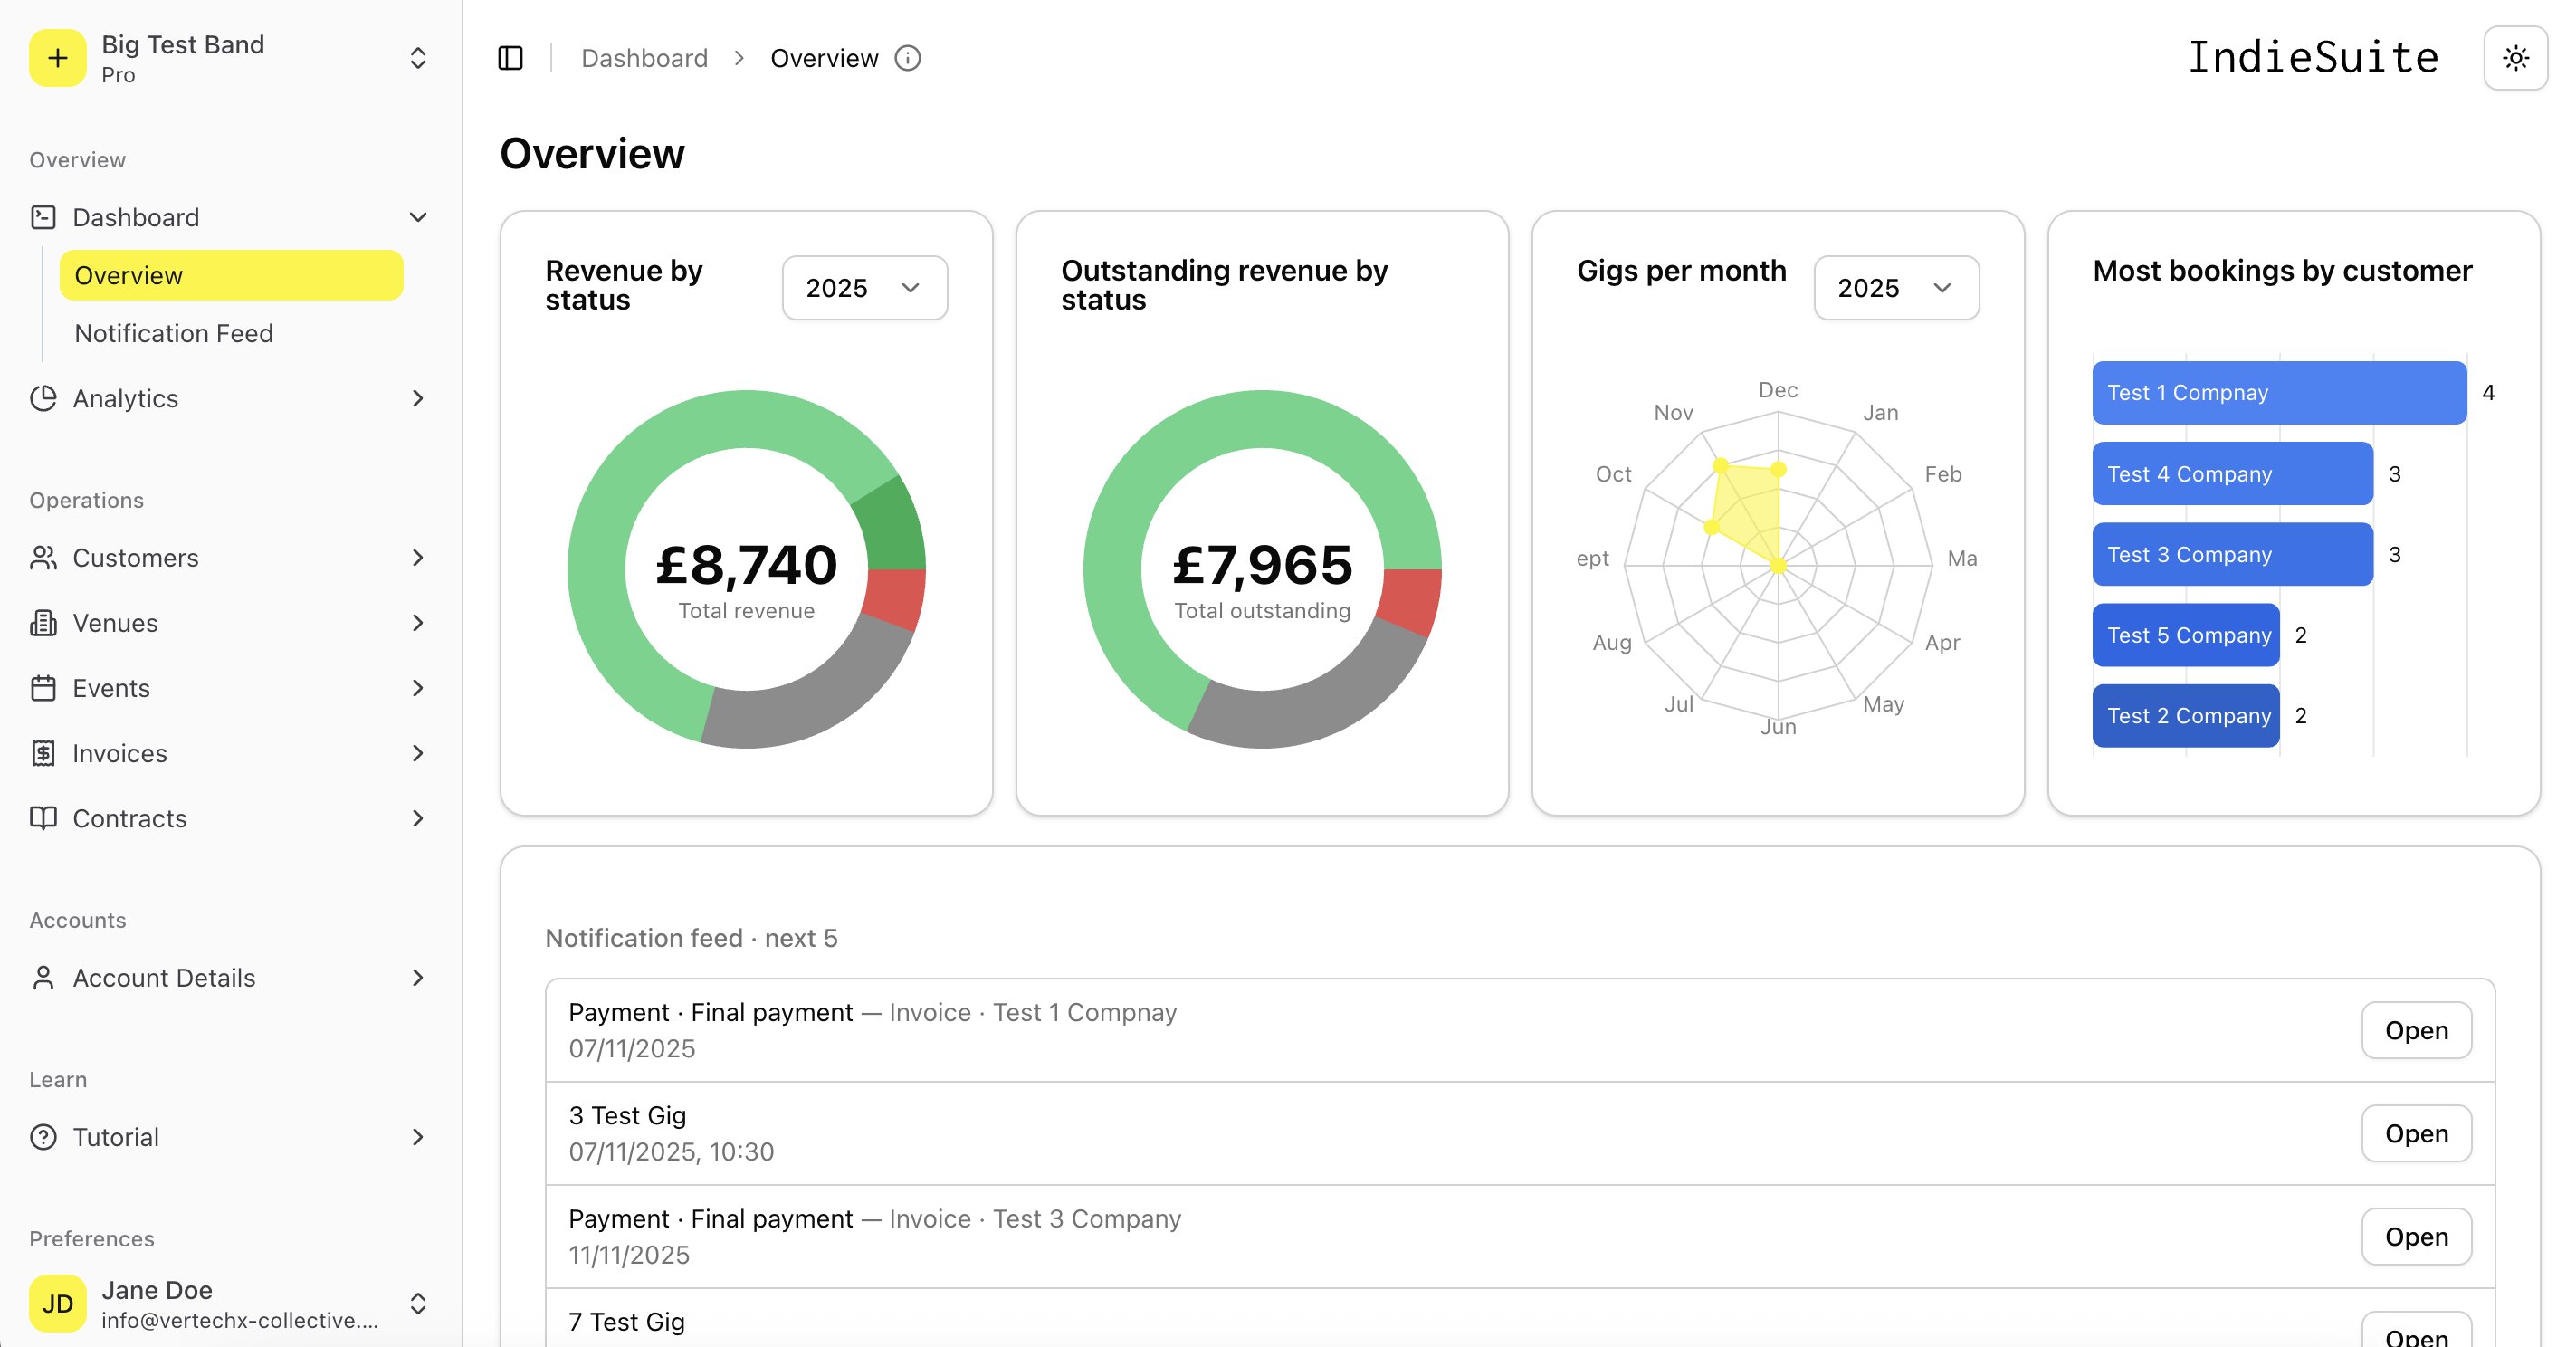
Task: Select the Venues icon in Operations
Action: pos(44,622)
